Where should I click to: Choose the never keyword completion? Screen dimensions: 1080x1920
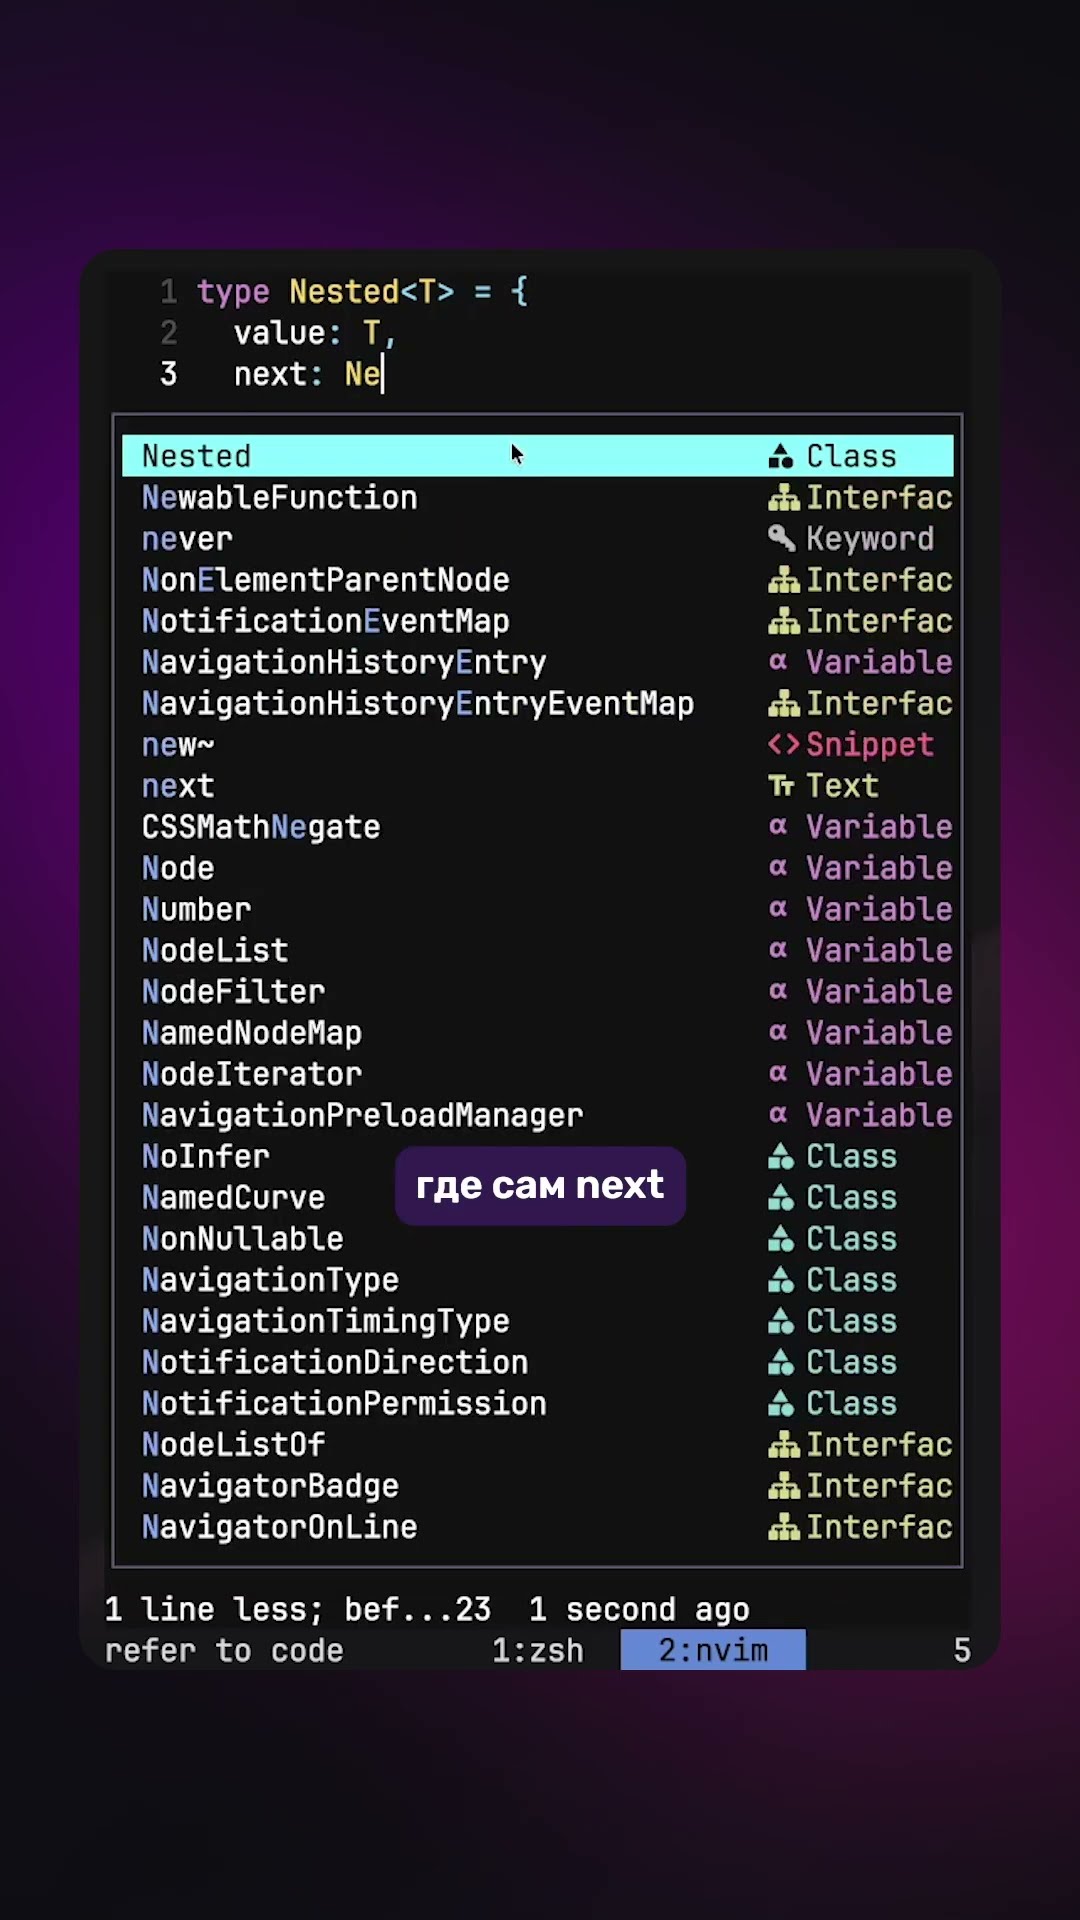(x=187, y=539)
